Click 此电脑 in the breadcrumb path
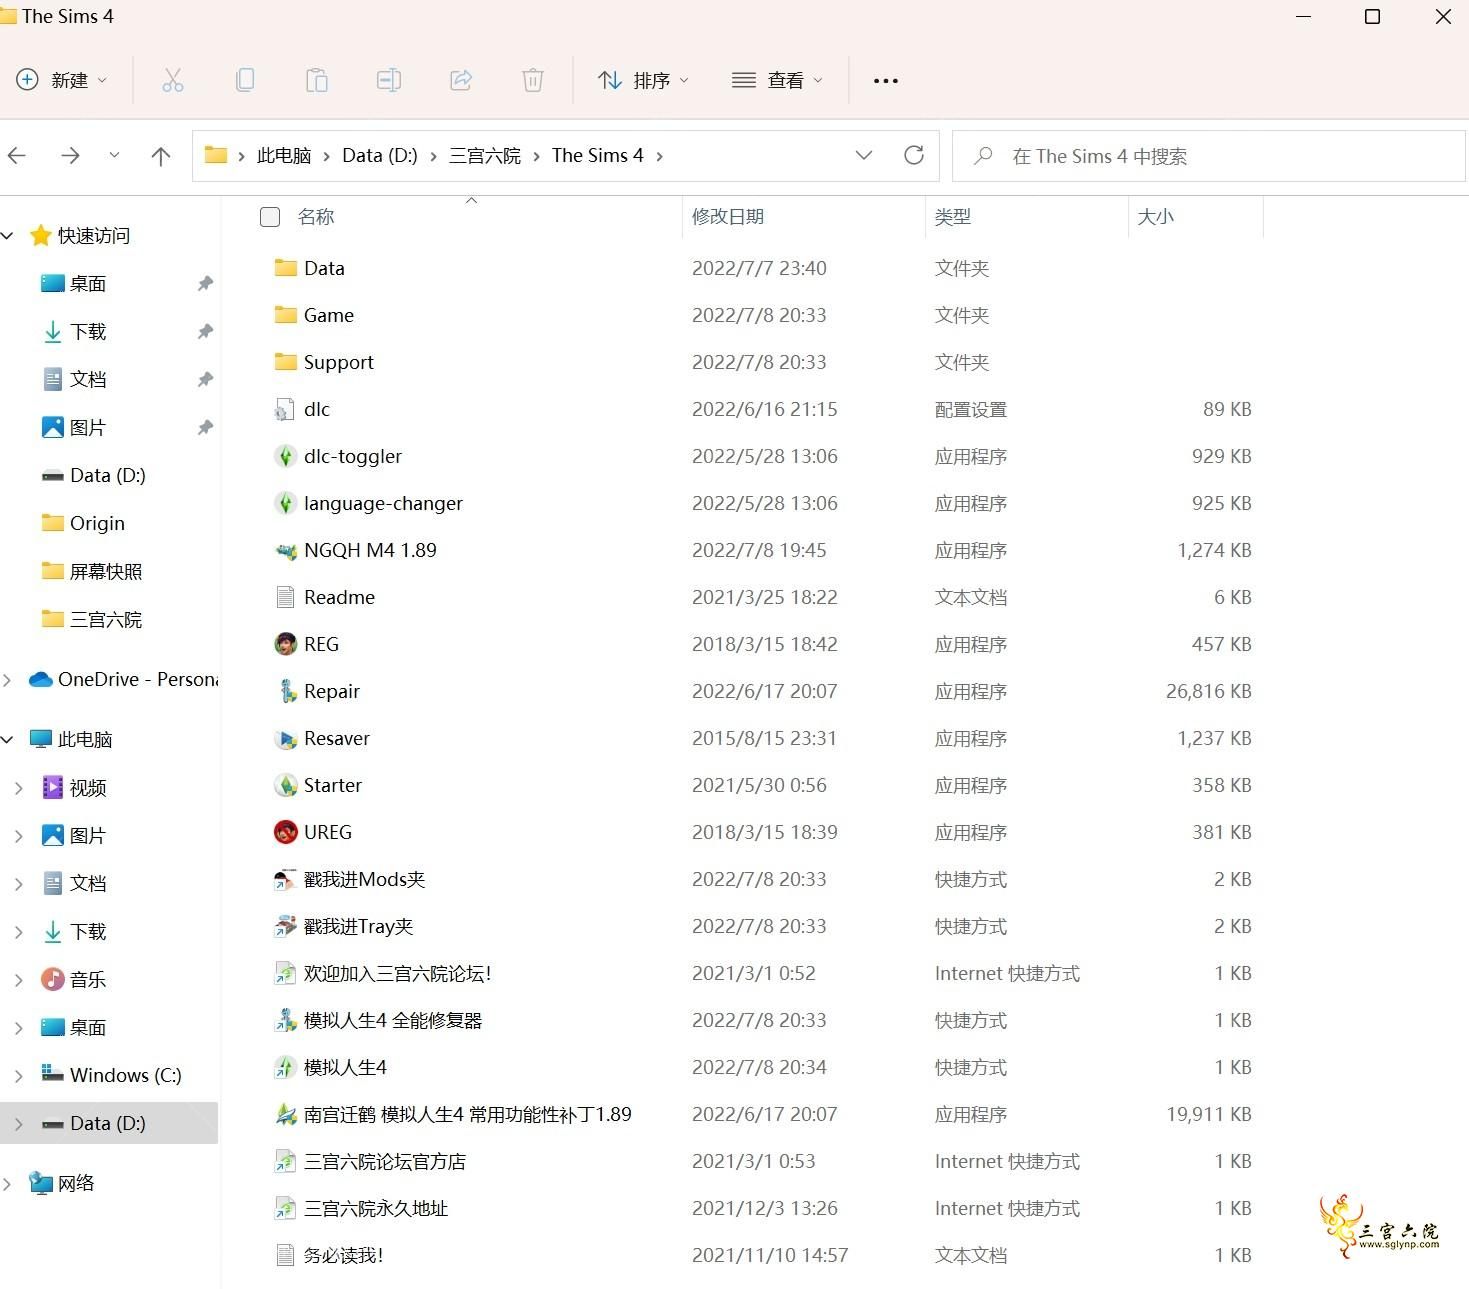This screenshot has height=1289, width=1469. [x=284, y=155]
